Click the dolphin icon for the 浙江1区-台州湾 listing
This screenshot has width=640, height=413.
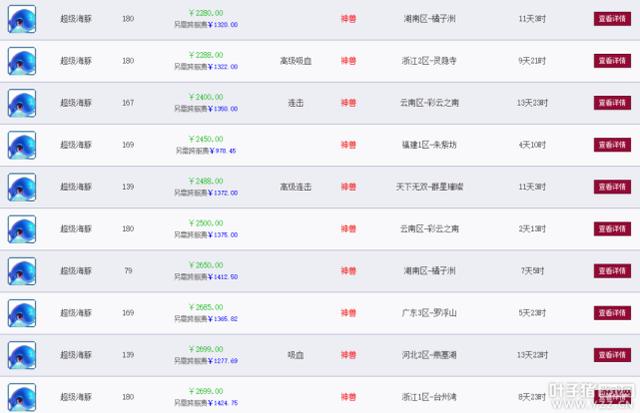tap(22, 397)
